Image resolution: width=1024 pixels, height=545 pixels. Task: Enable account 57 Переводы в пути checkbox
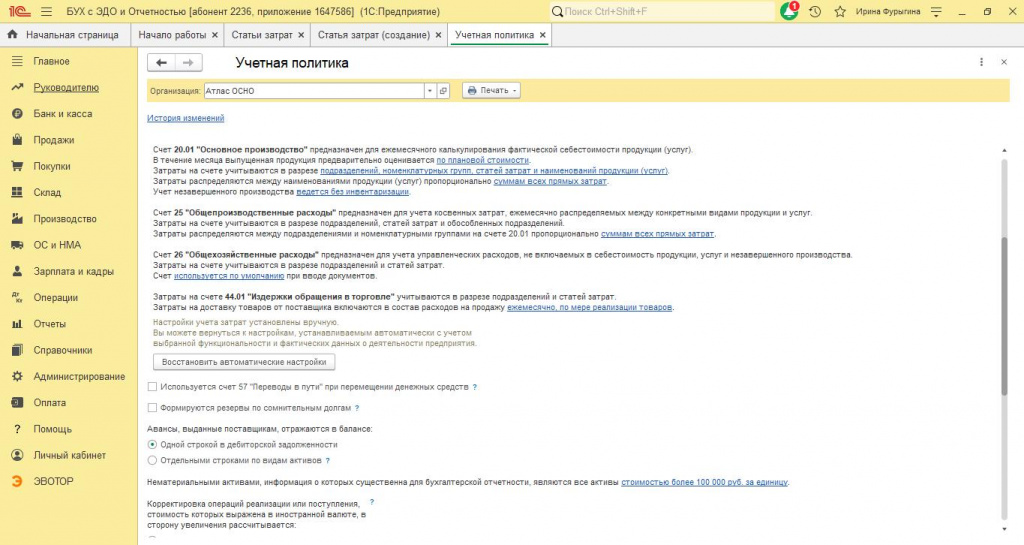tap(152, 386)
